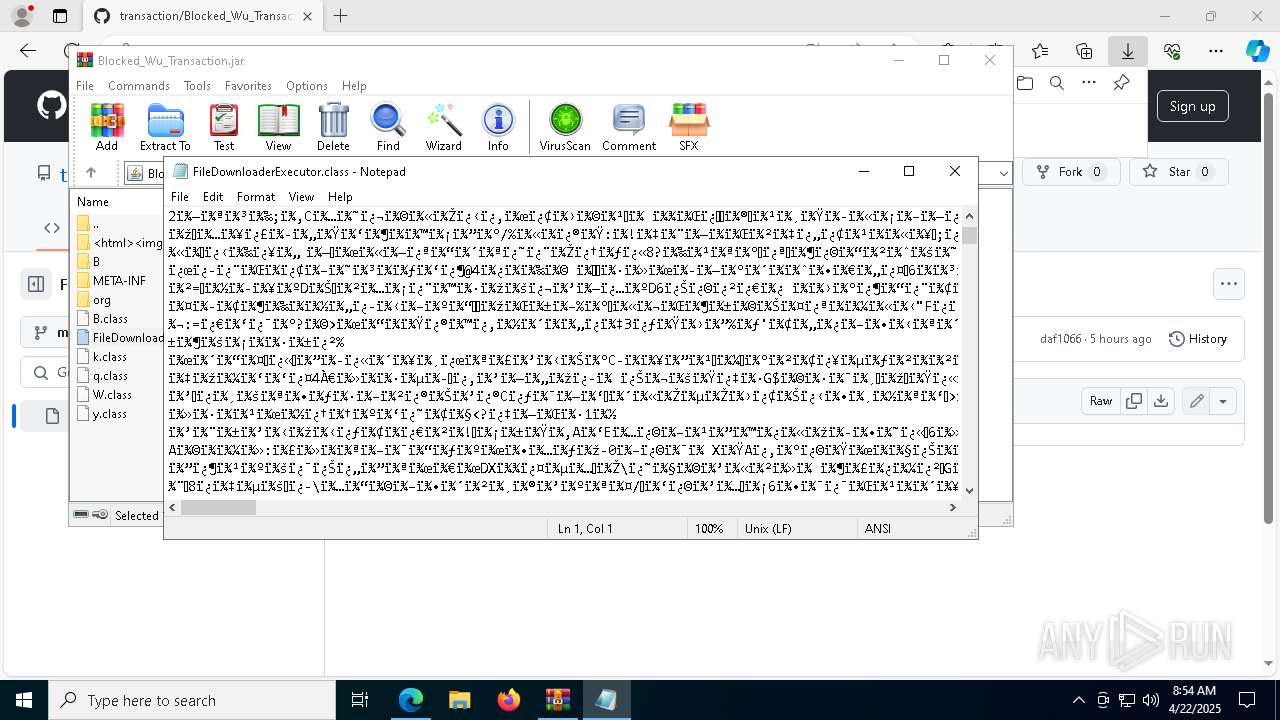This screenshot has width=1280, height=720.
Task: Open the Windows Start menu
Action: [x=23, y=700]
